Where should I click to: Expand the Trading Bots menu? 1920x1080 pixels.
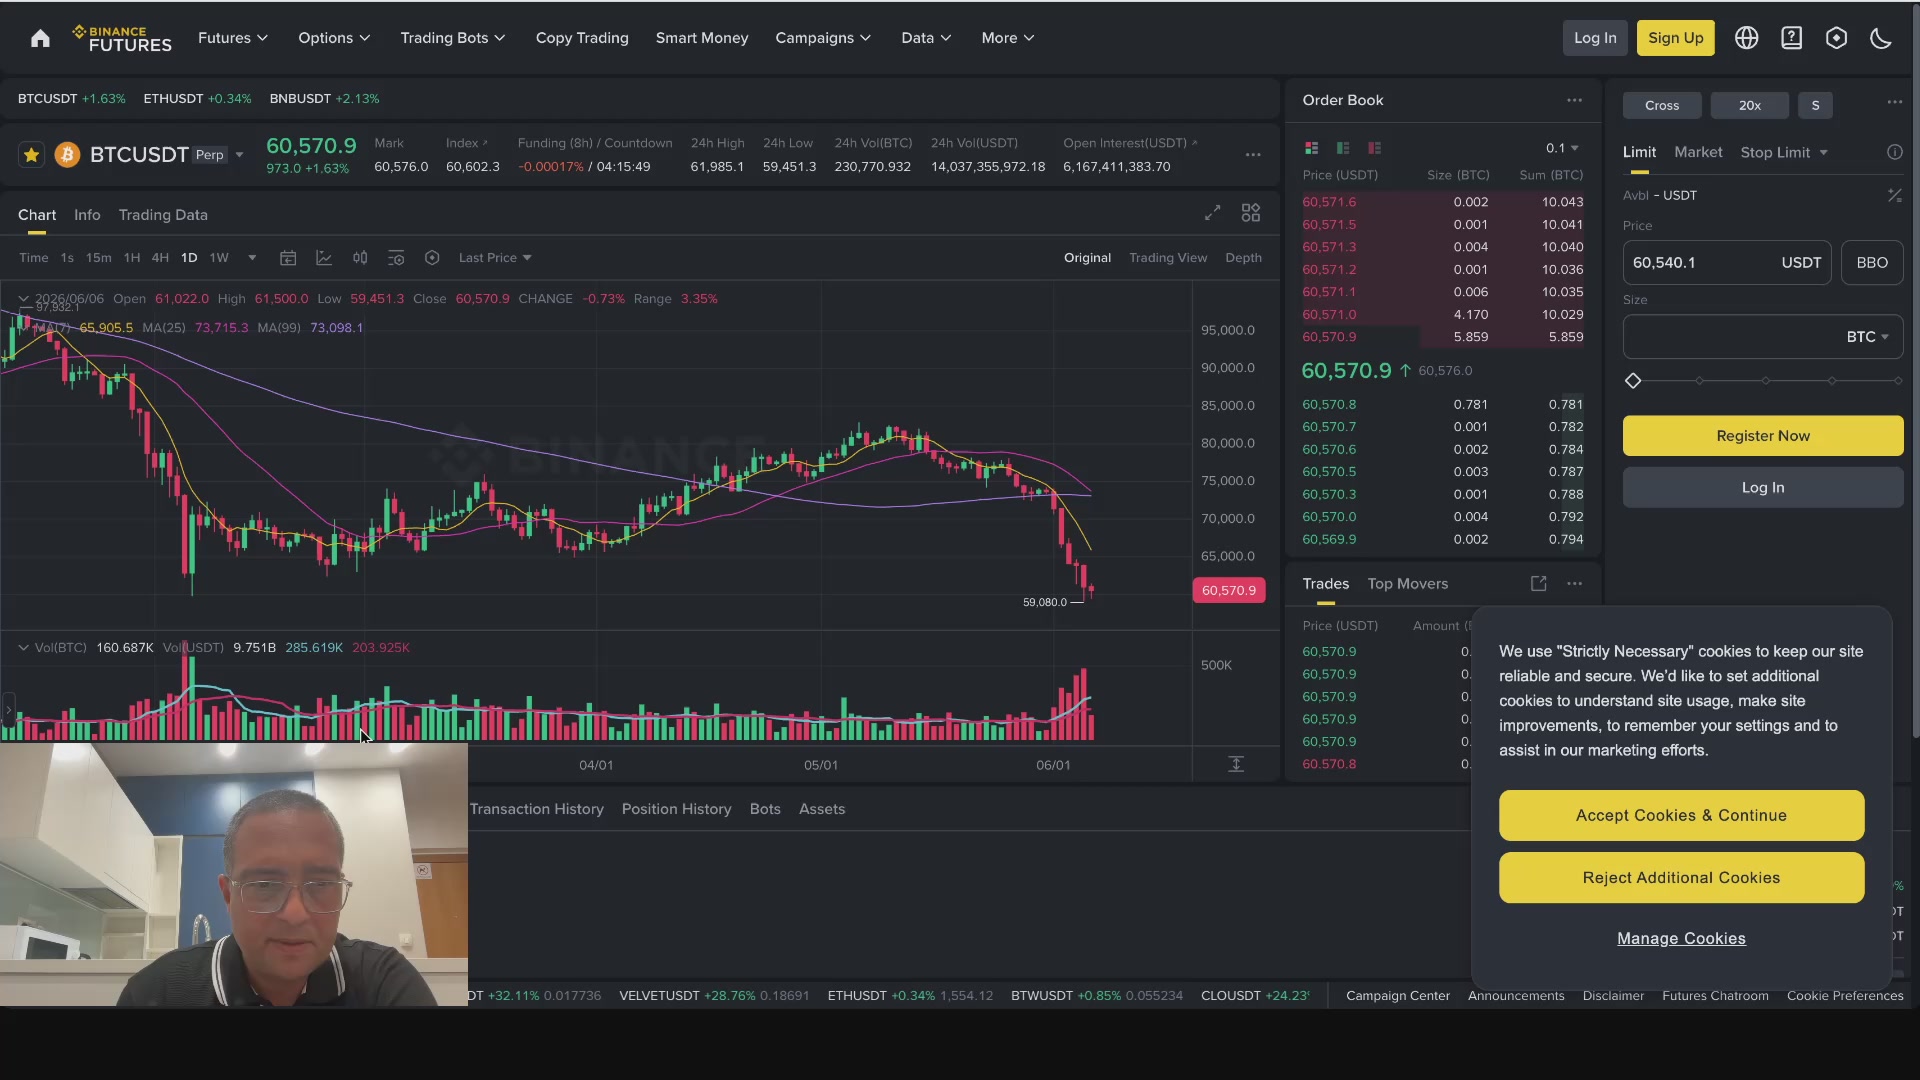(x=453, y=38)
